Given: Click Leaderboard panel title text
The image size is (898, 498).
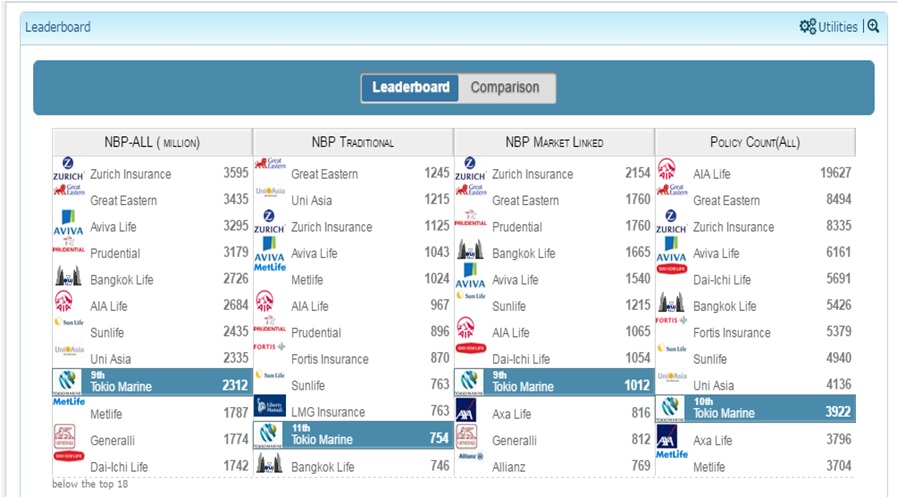Looking at the screenshot, I should click(57, 27).
